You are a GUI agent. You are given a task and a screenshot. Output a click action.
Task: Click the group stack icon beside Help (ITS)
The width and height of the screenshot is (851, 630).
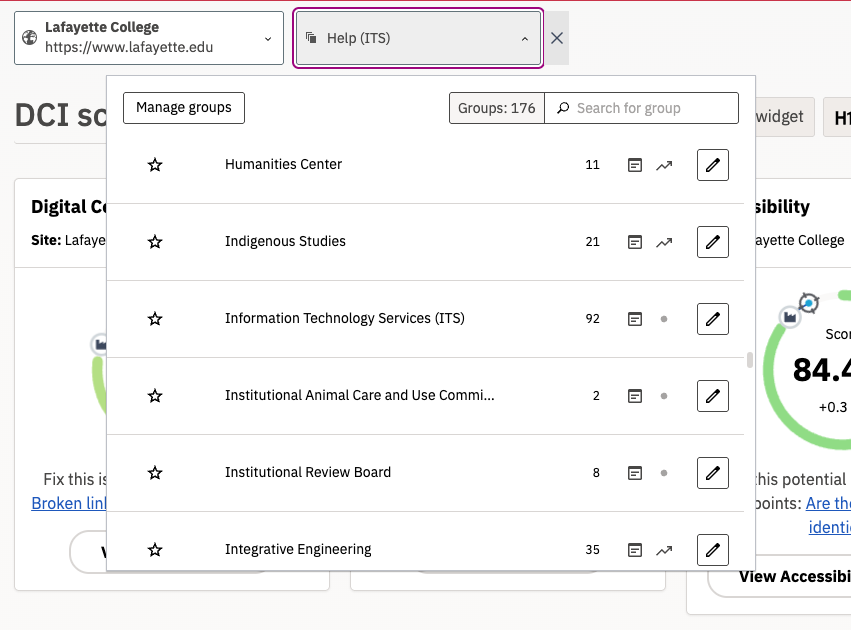(311, 37)
